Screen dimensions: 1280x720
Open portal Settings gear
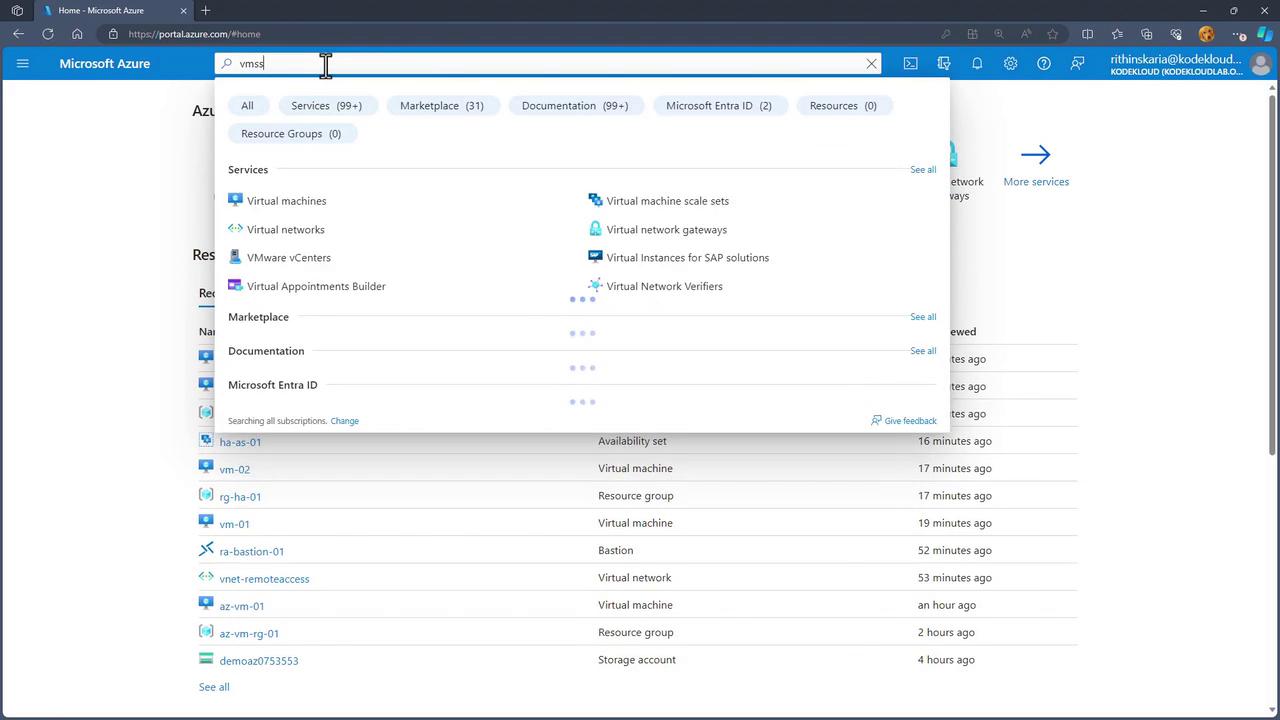pyautogui.click(x=1010, y=63)
